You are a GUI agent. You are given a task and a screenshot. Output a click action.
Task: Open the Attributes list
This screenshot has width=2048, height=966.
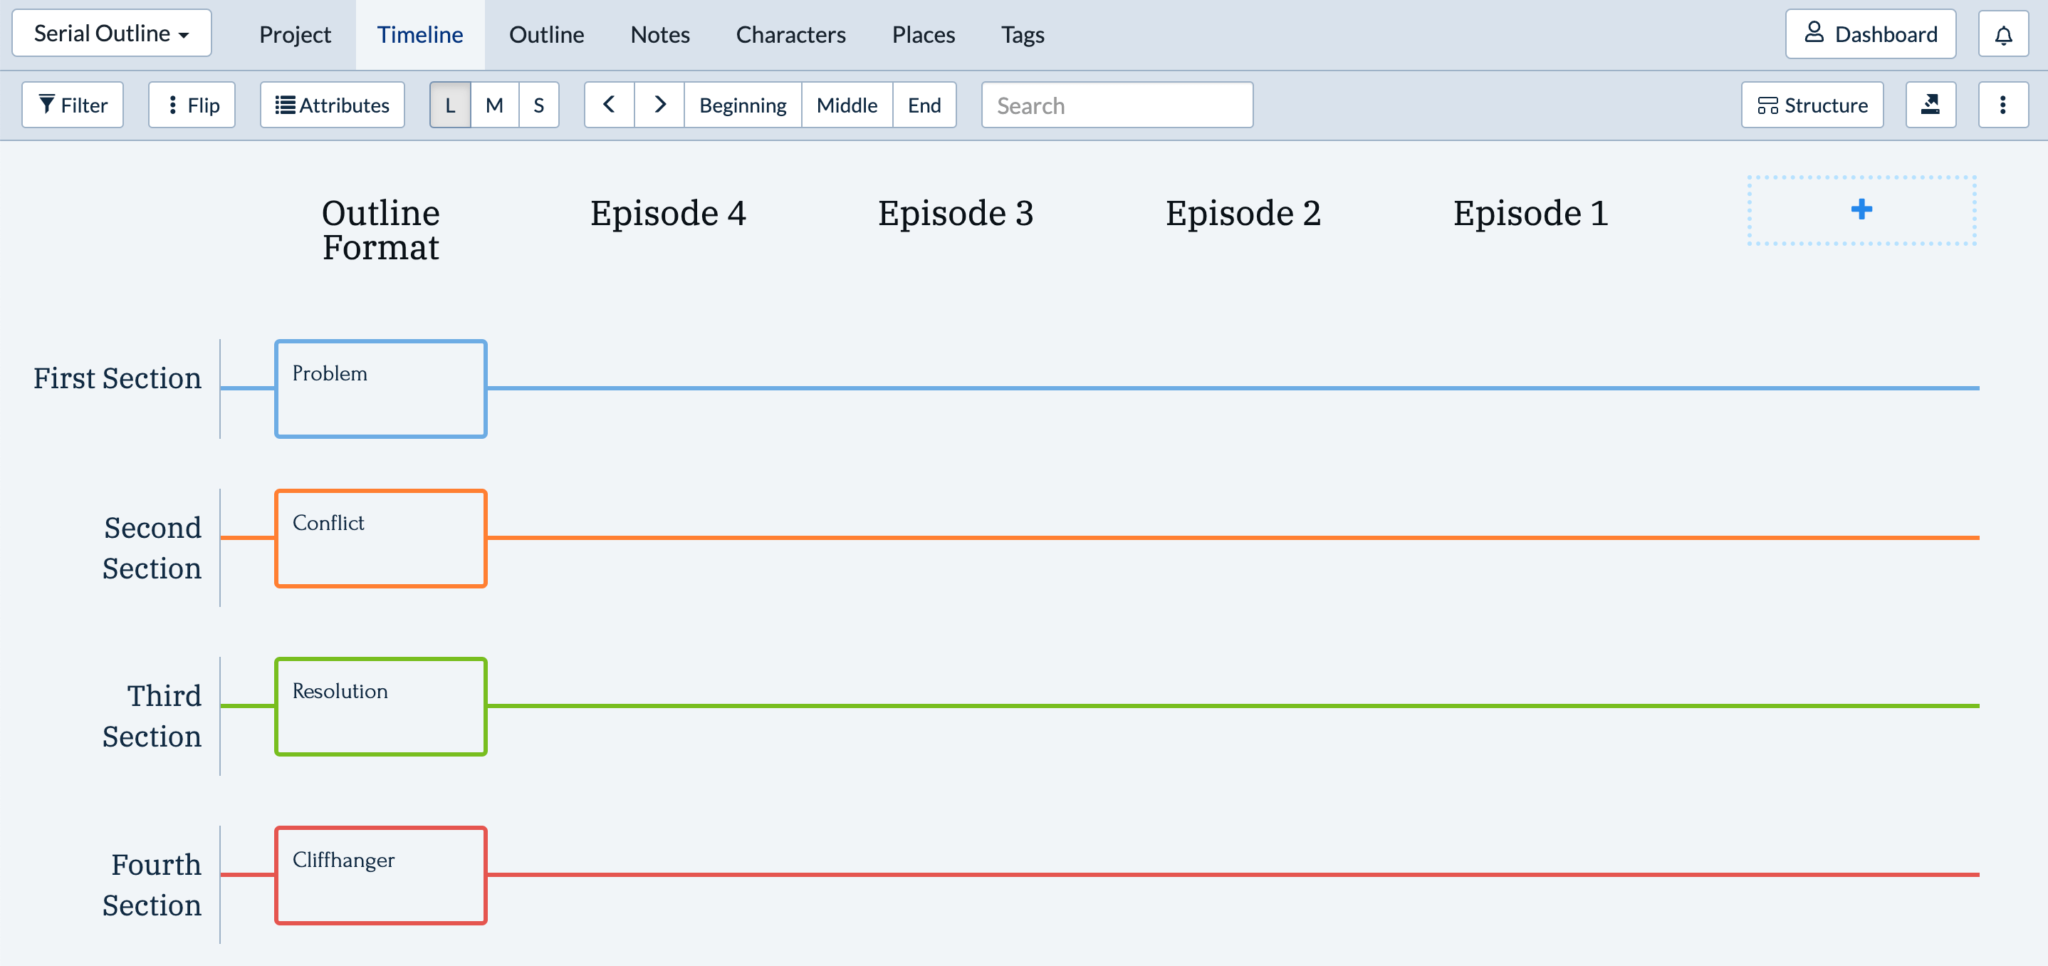click(332, 105)
